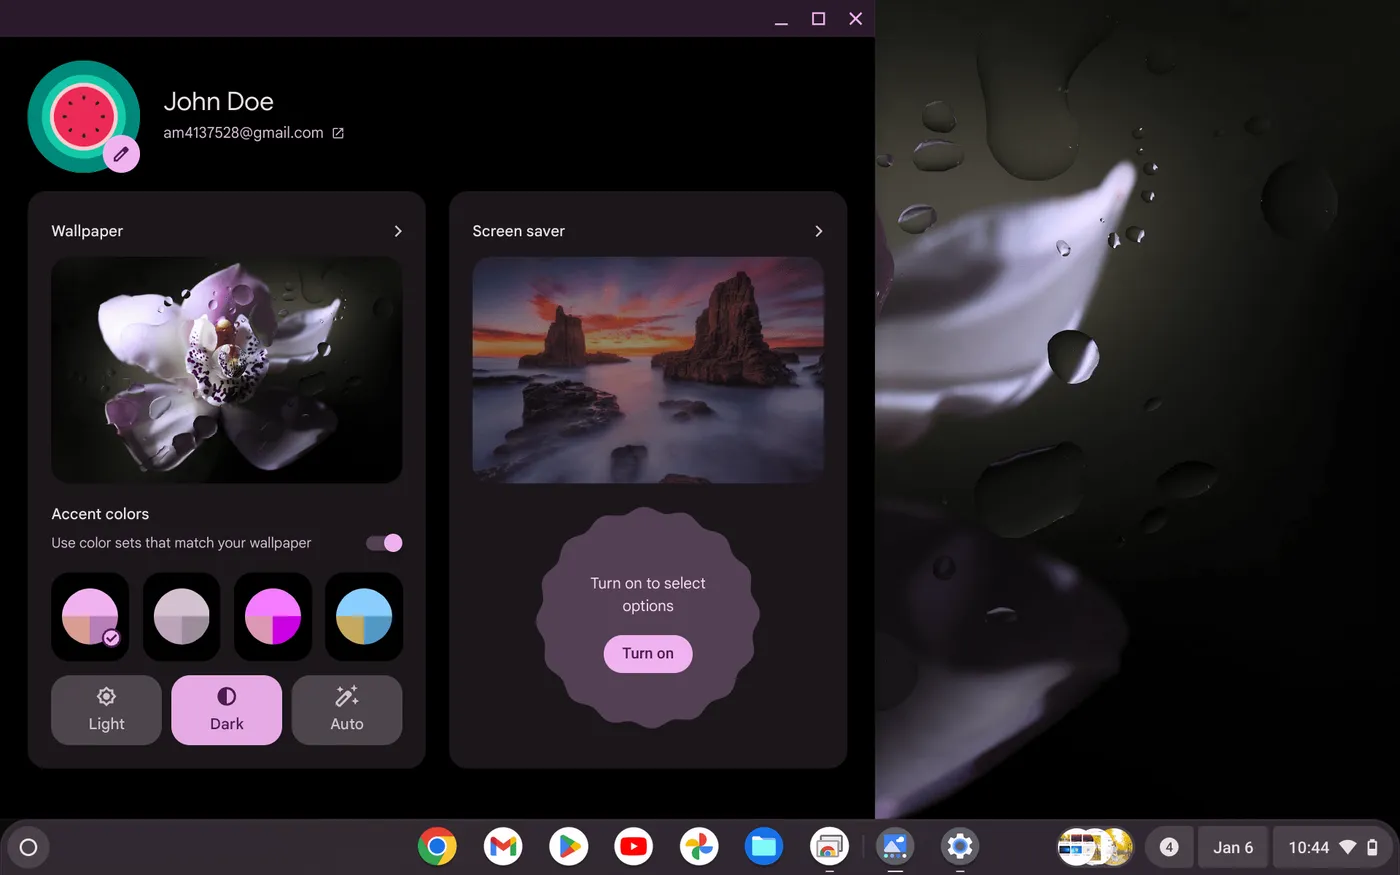Toggle color sets matching wallpaper switch
1400x875 pixels.
click(x=384, y=543)
